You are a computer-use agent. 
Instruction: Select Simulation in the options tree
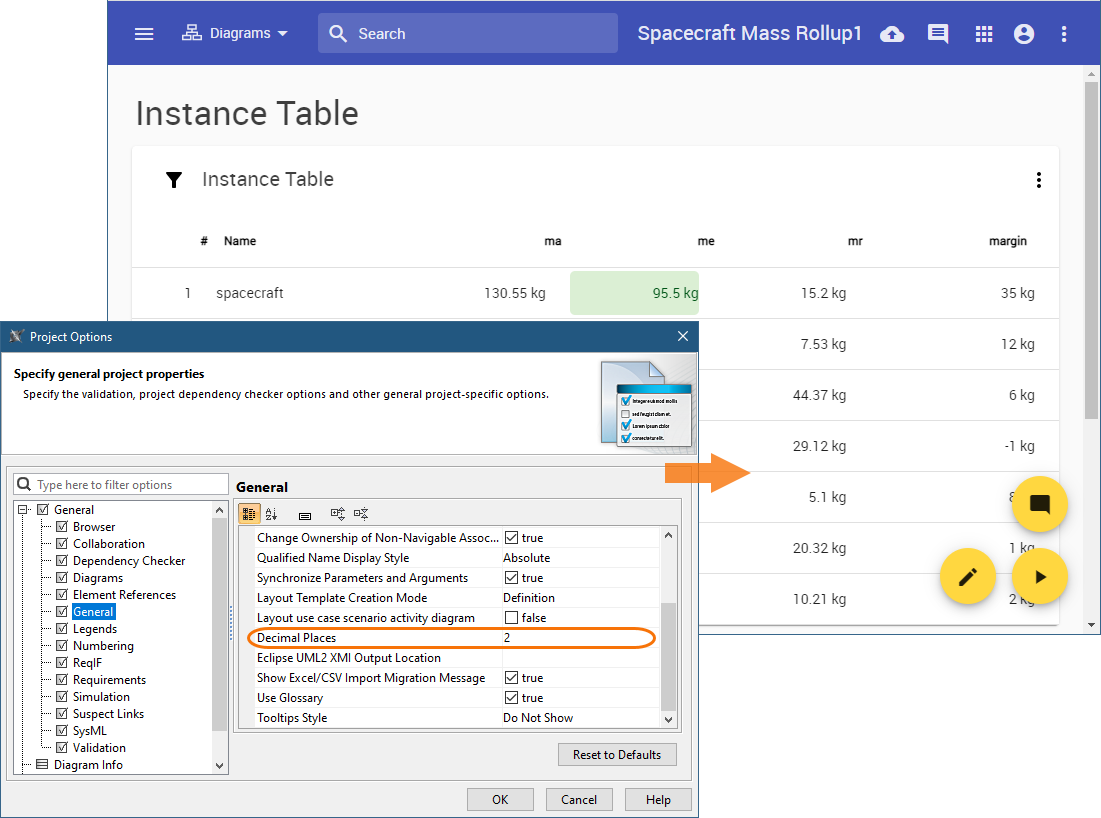click(101, 697)
